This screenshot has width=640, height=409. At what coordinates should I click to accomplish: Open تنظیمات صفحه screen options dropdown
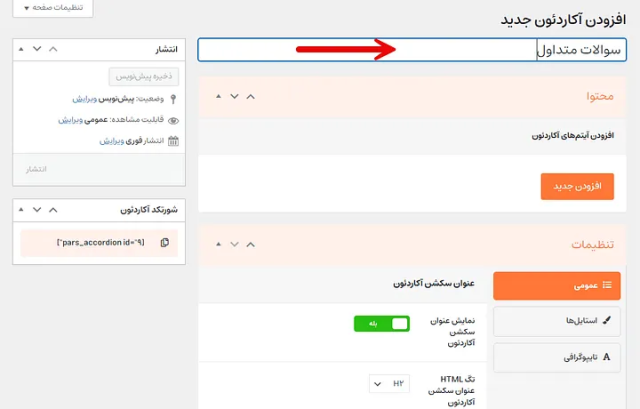coord(53,8)
